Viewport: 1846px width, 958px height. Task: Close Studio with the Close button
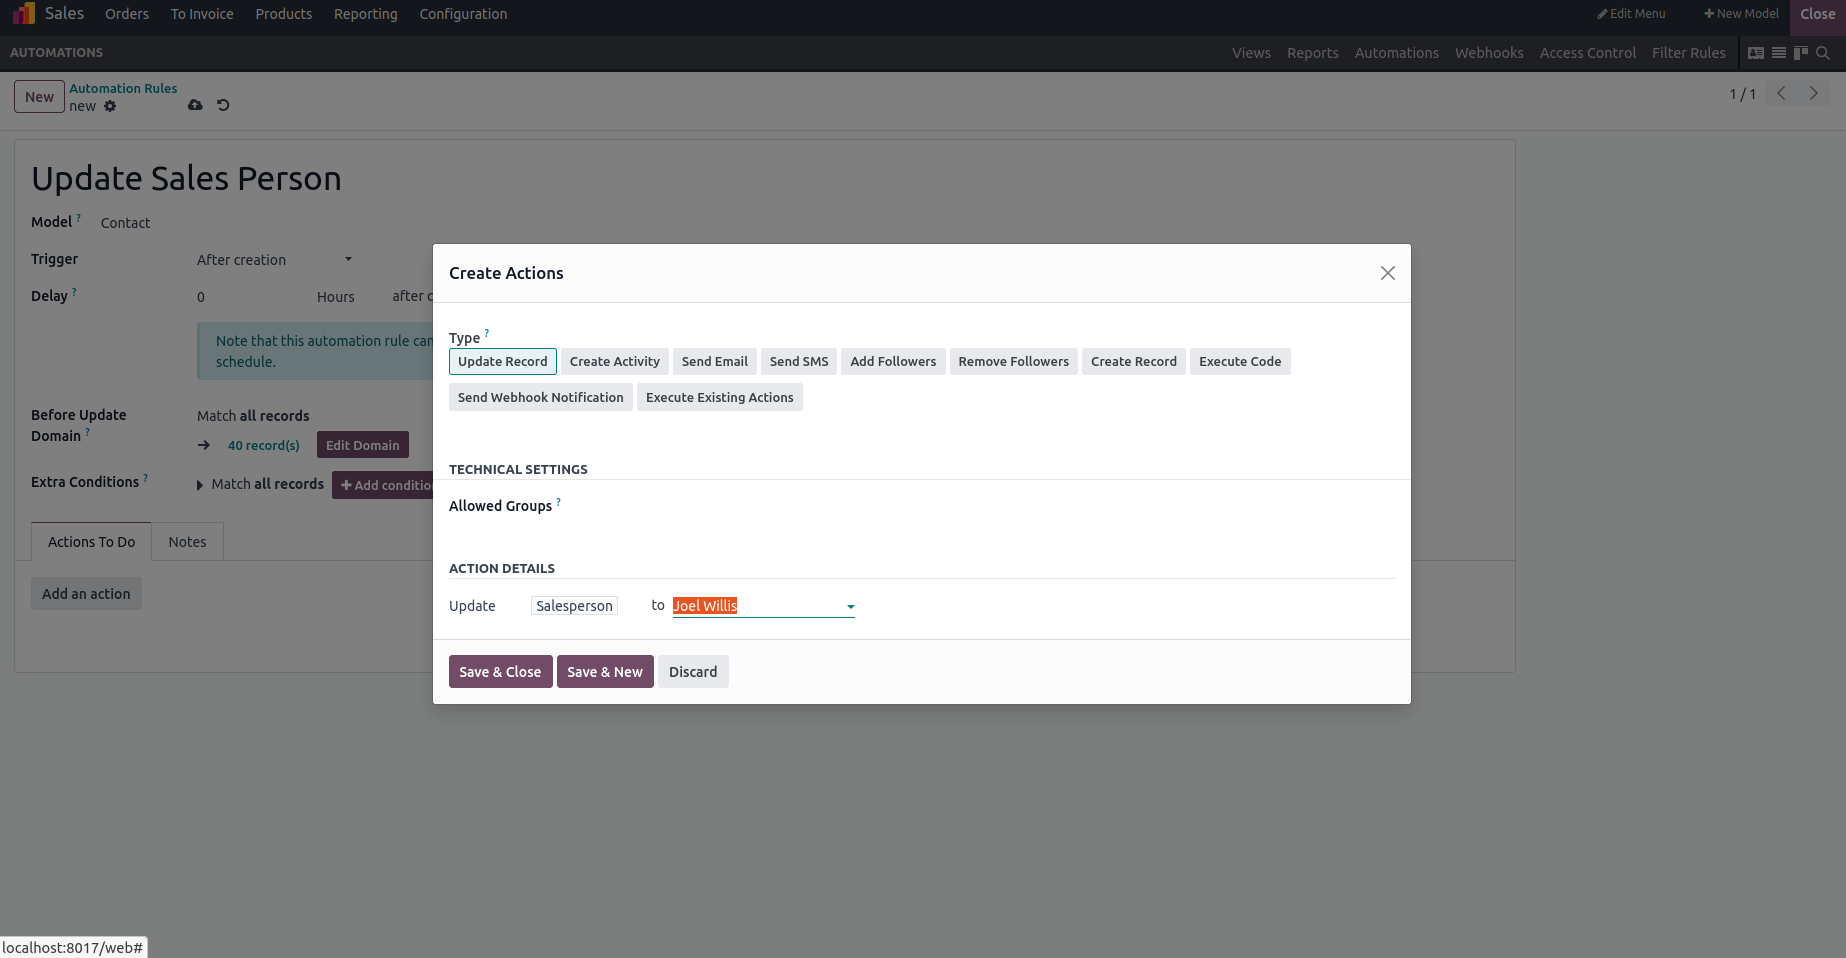(1817, 14)
